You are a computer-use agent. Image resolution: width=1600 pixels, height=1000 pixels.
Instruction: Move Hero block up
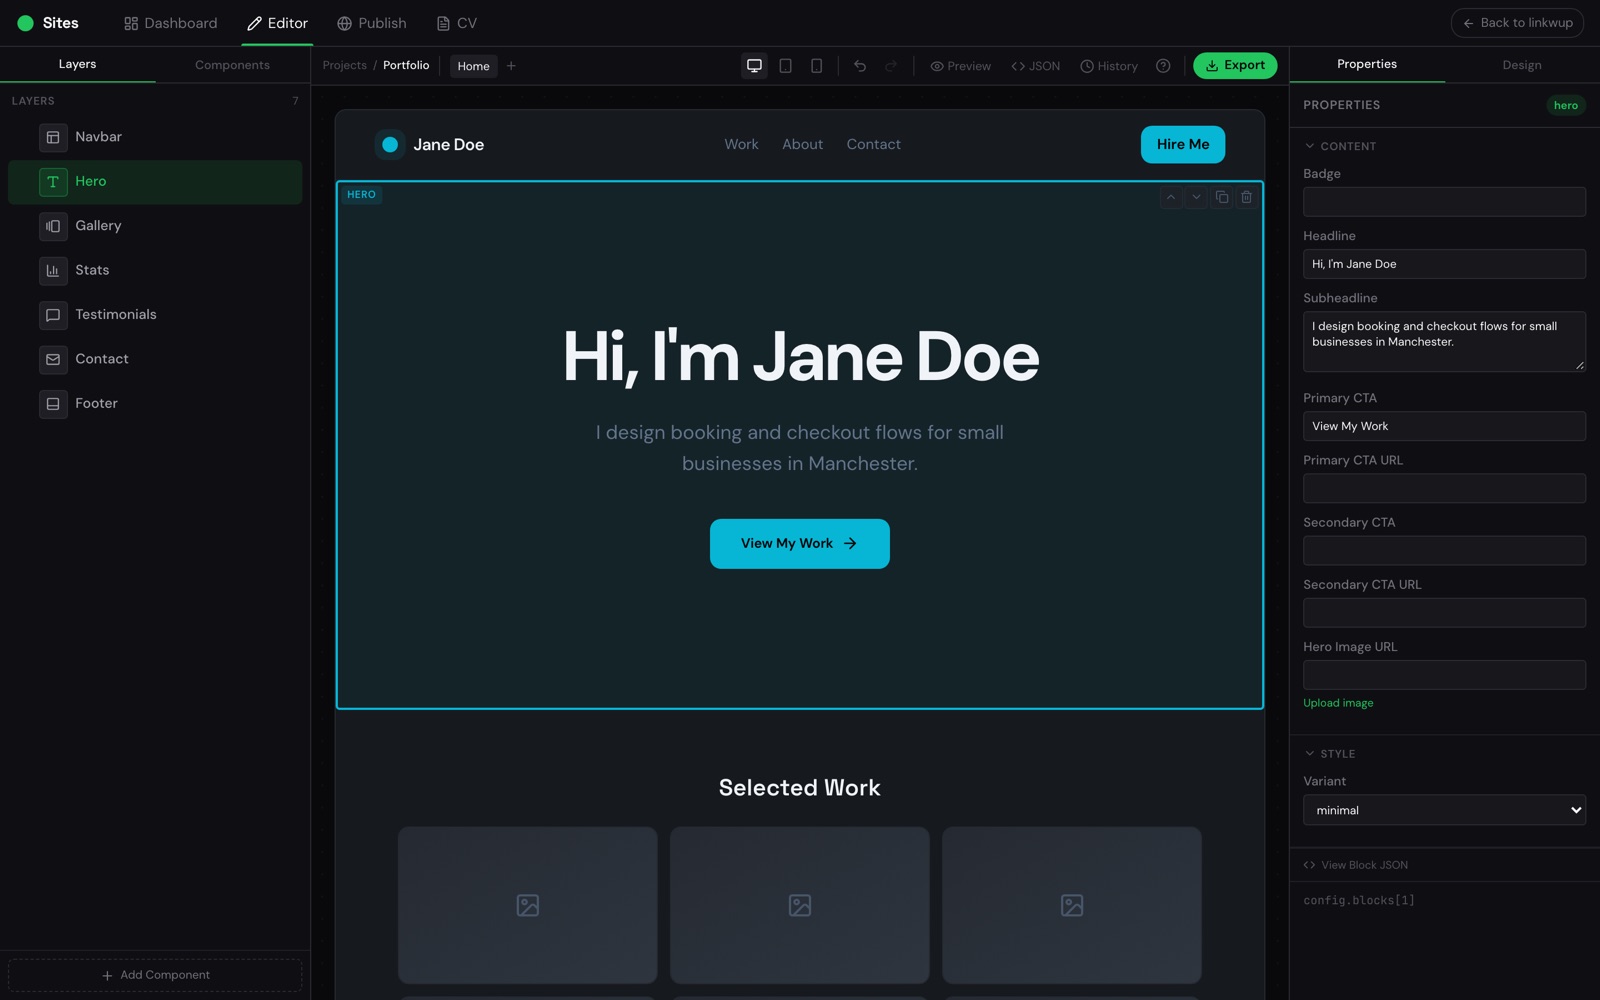point(1170,197)
